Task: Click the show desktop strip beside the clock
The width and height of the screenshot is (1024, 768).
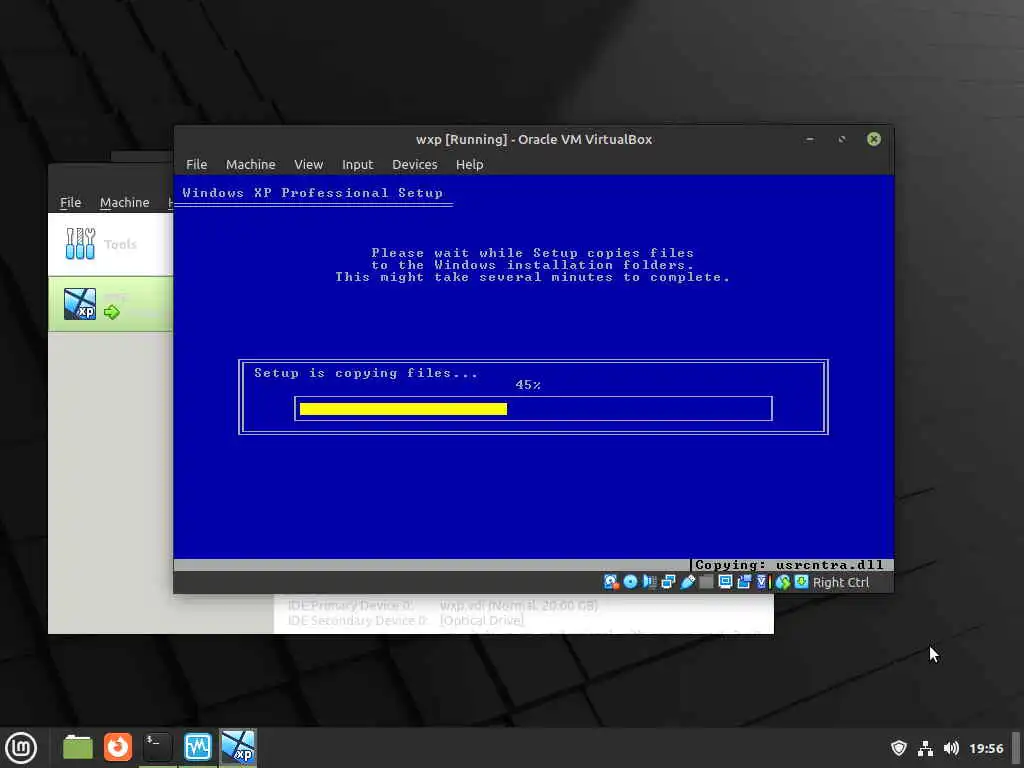Action: point(1017,748)
